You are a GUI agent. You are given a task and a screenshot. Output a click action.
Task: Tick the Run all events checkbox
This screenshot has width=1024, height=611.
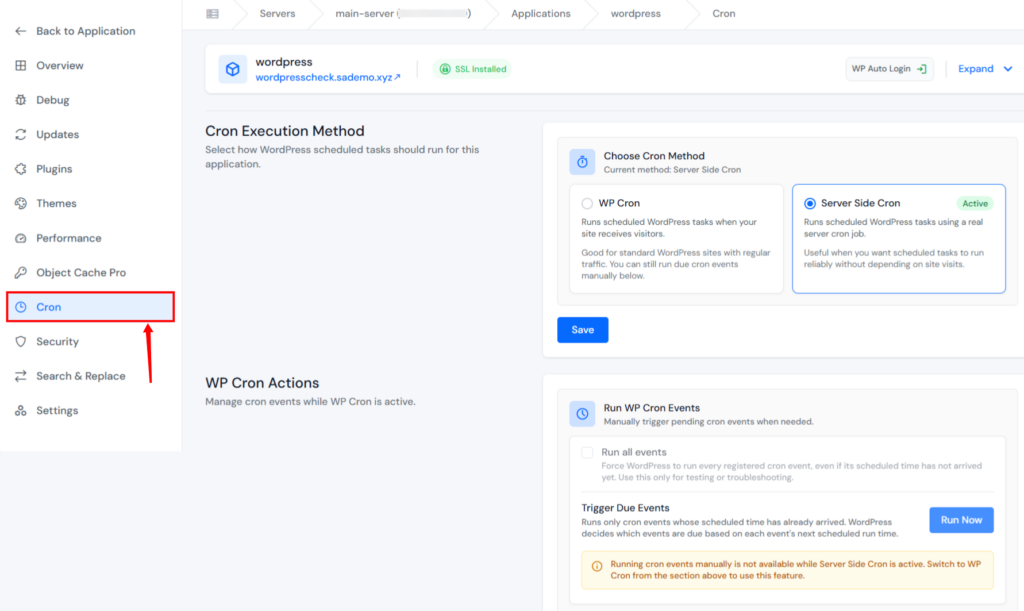(587, 452)
